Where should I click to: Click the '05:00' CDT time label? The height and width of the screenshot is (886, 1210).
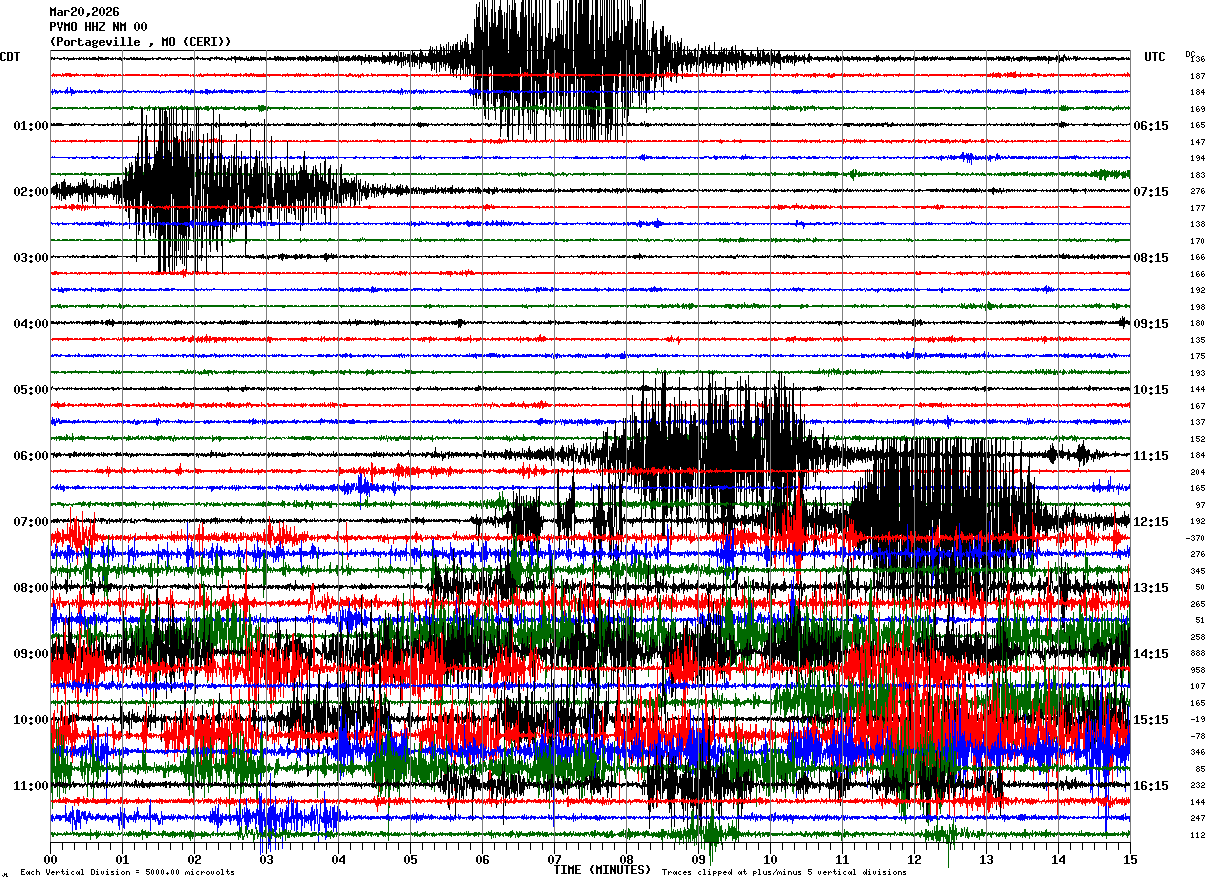point(31,390)
